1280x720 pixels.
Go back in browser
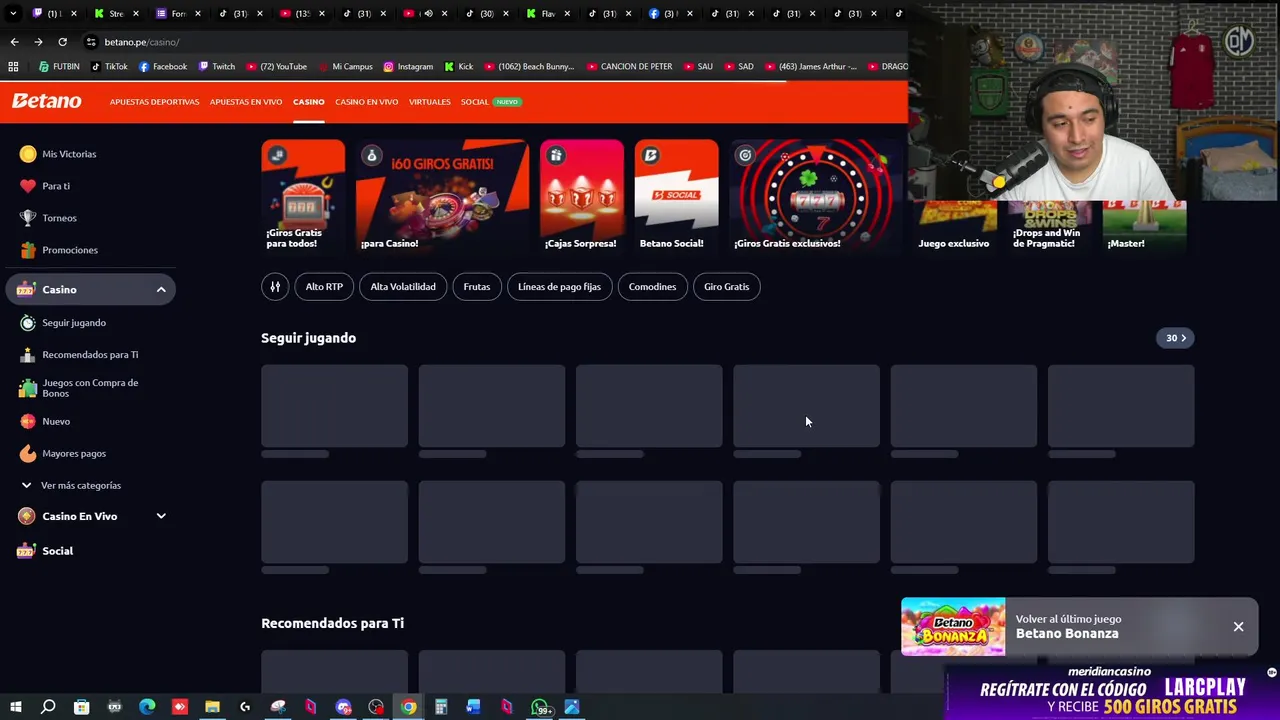14,42
